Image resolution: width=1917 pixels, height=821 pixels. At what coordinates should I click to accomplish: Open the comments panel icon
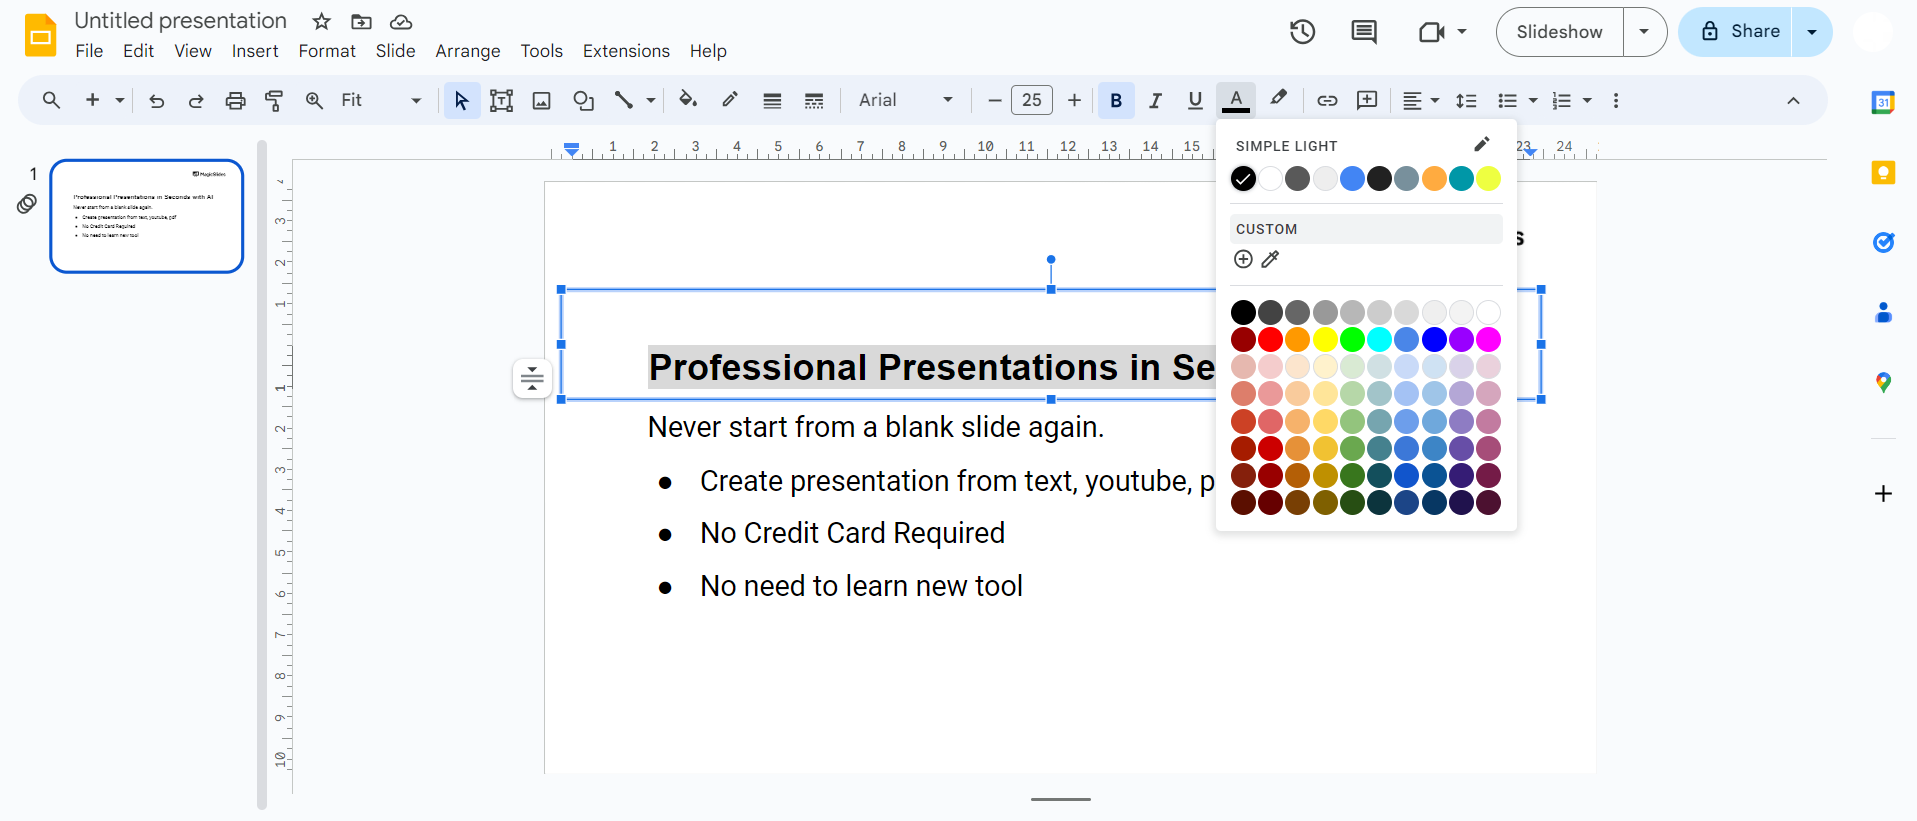point(1364,32)
